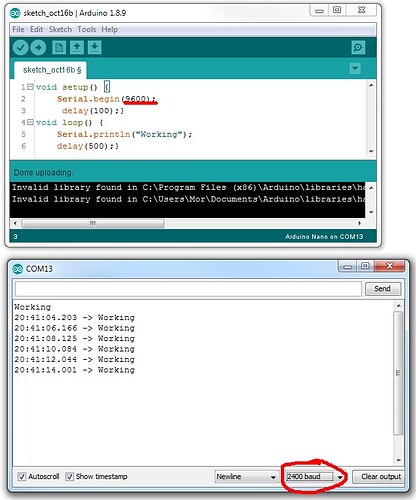Screen dimensions: 416x500
Task: Open the Tools menu
Action: pos(87,29)
